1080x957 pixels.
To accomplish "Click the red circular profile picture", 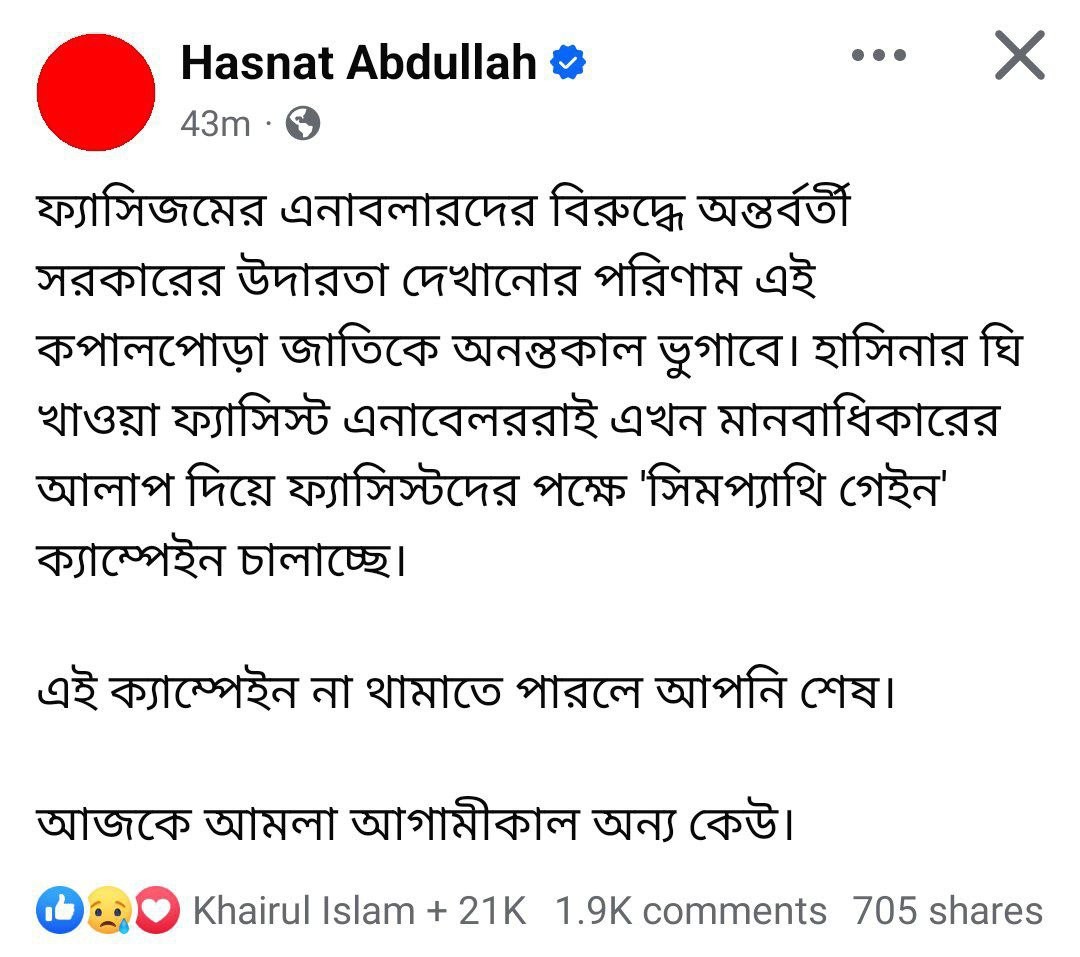I will [x=96, y=92].
